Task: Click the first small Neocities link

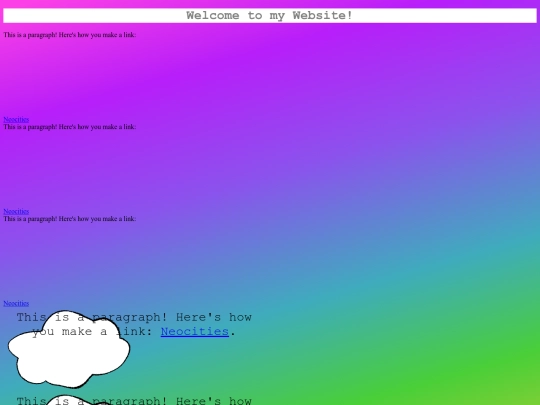Action: pyautogui.click(x=16, y=120)
